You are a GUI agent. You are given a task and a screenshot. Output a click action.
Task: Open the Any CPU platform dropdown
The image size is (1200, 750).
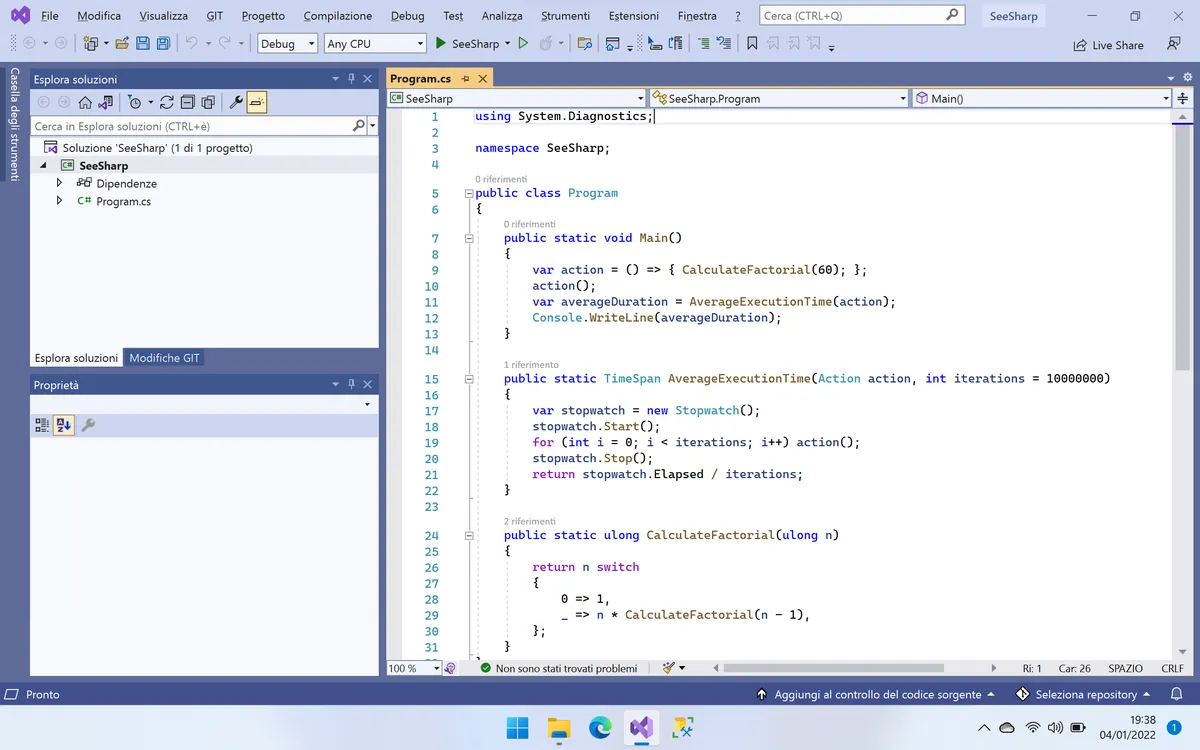[375, 44]
